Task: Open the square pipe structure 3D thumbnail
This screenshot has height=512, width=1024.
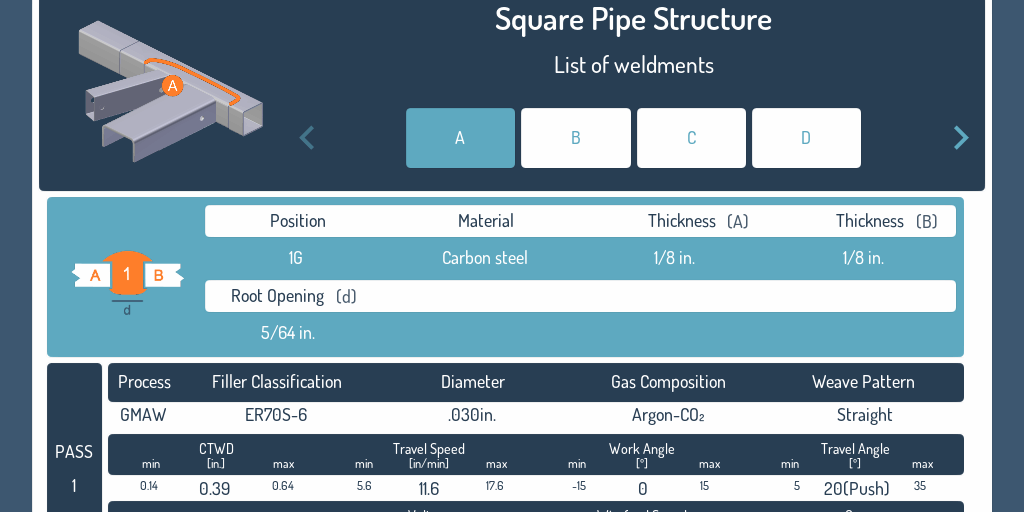Action: click(170, 91)
